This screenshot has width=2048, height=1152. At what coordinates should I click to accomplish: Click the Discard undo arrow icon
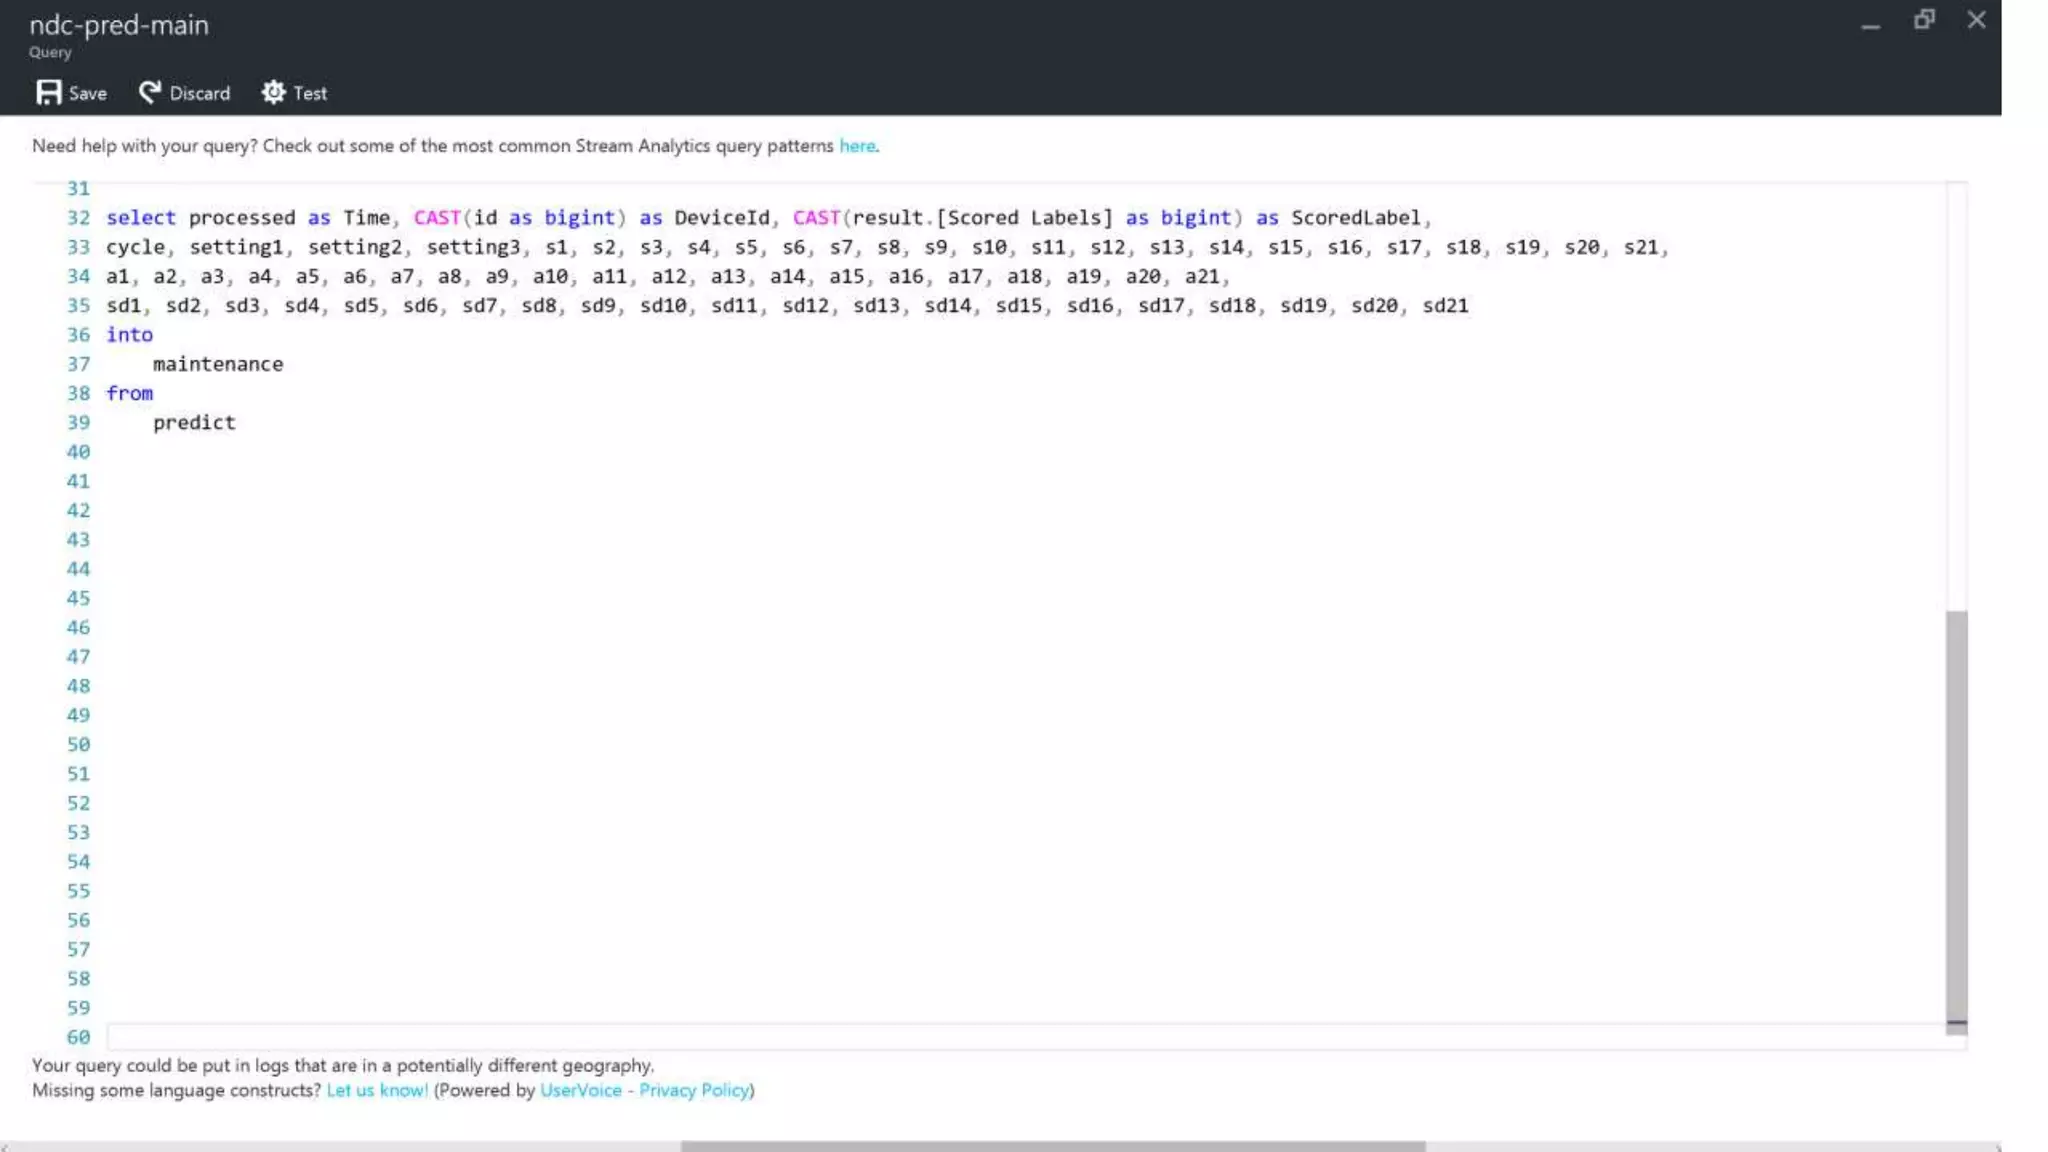(150, 93)
